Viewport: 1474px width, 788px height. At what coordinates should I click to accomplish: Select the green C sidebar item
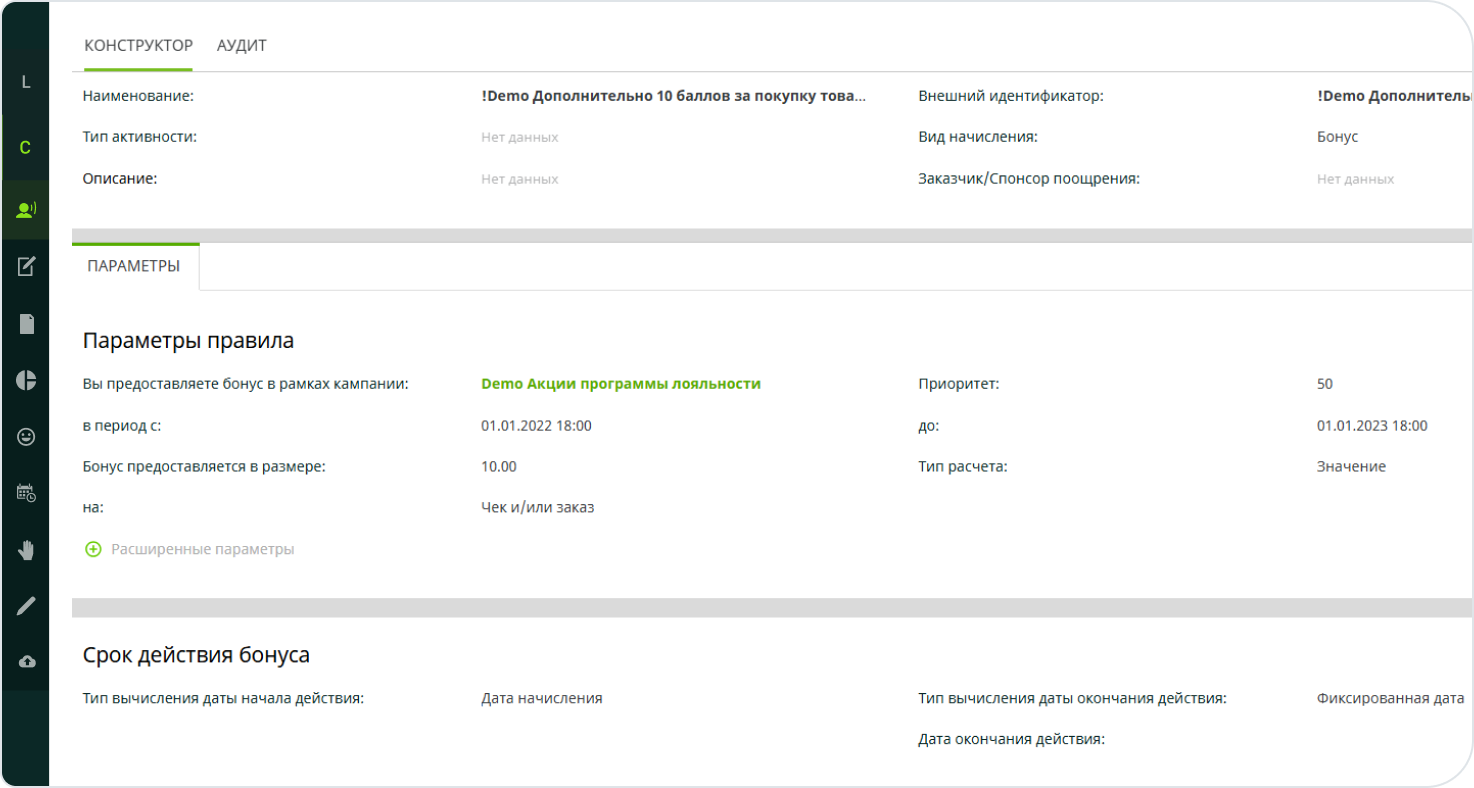click(x=26, y=148)
